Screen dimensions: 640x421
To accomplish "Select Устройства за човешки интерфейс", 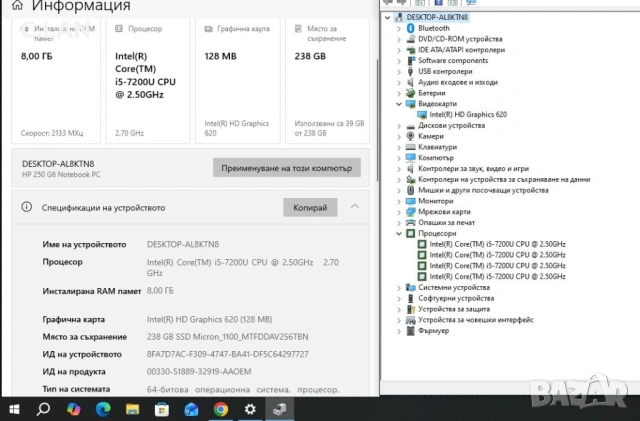I will pyautogui.click(x=476, y=320).
